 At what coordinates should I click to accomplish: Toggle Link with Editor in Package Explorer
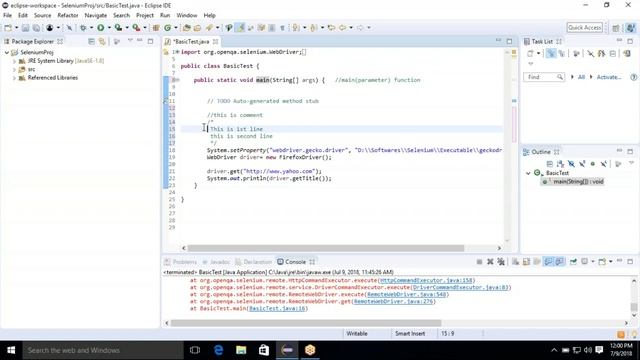pos(102,41)
